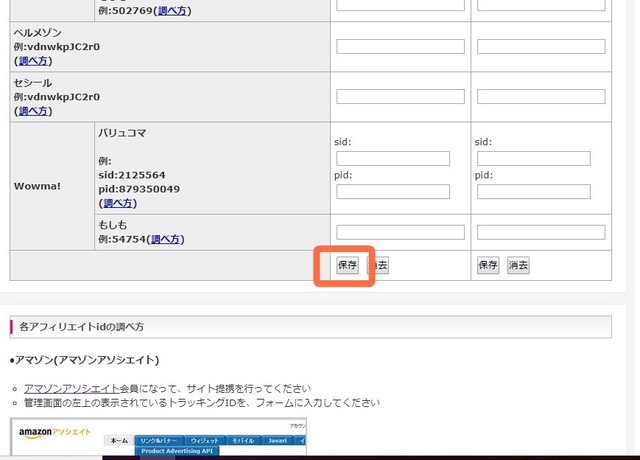This screenshot has width=640, height=460.
Task: Select the 各アフィリエイトidの調べ方 heading
Action: point(82,327)
